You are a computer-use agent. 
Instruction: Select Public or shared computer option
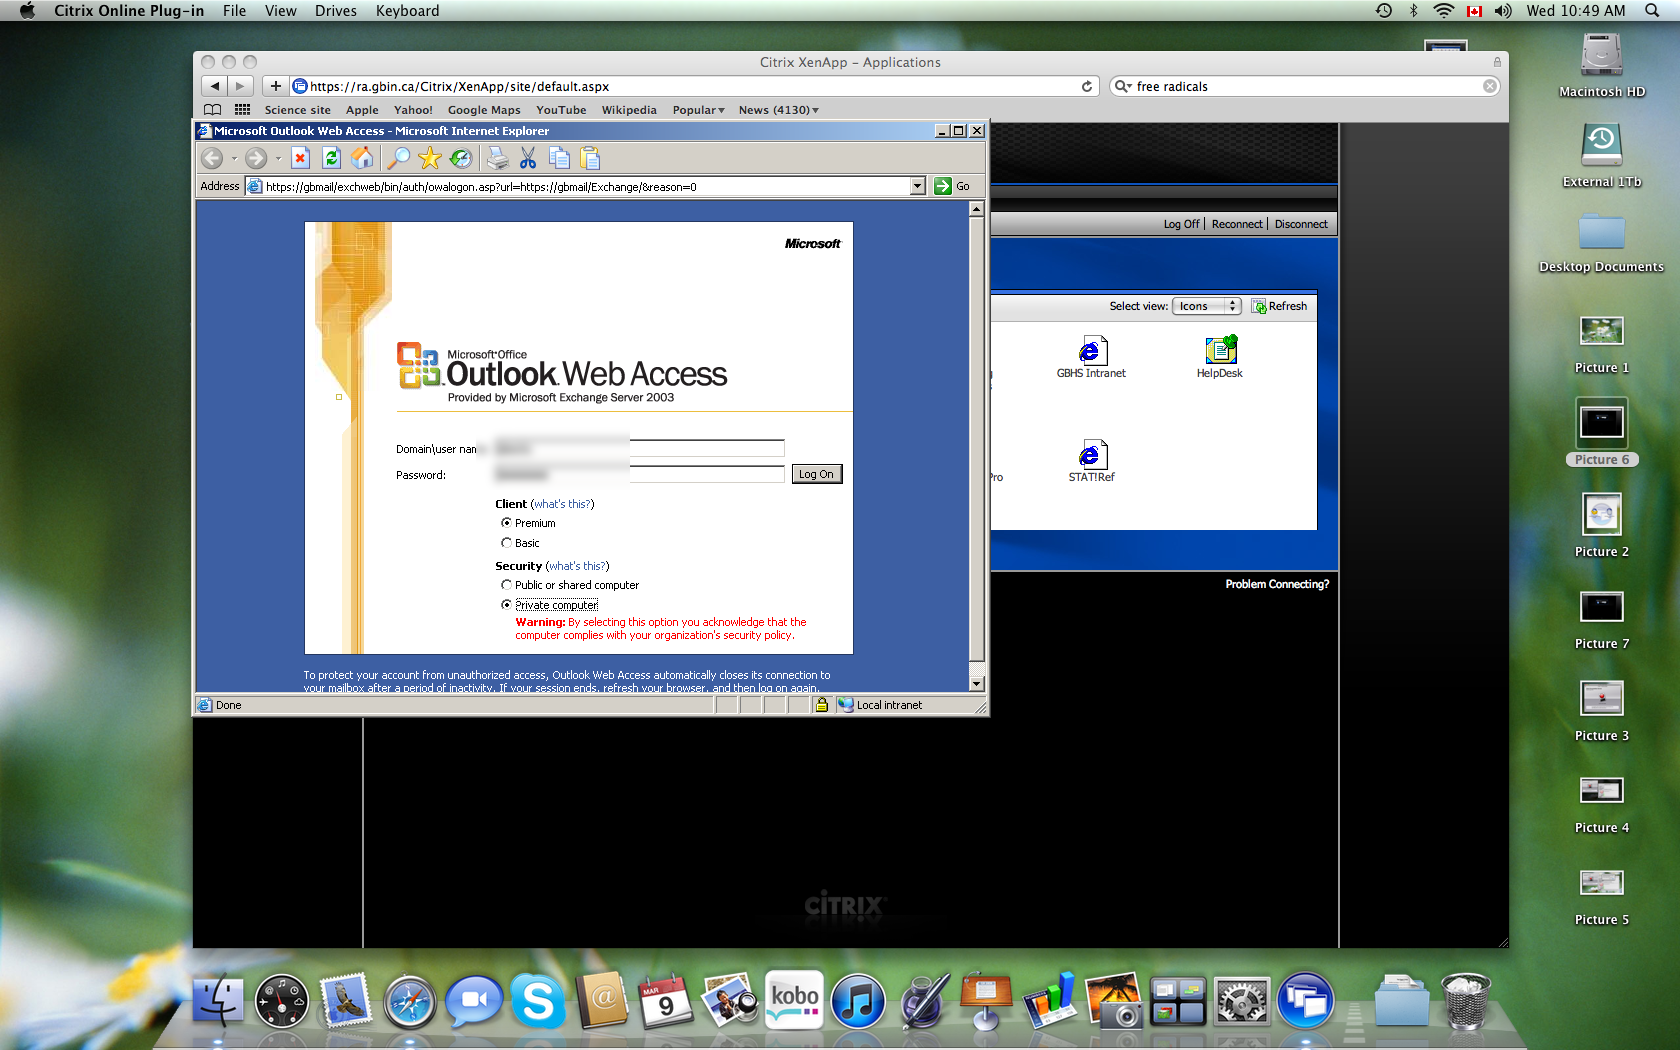pyautogui.click(x=506, y=585)
